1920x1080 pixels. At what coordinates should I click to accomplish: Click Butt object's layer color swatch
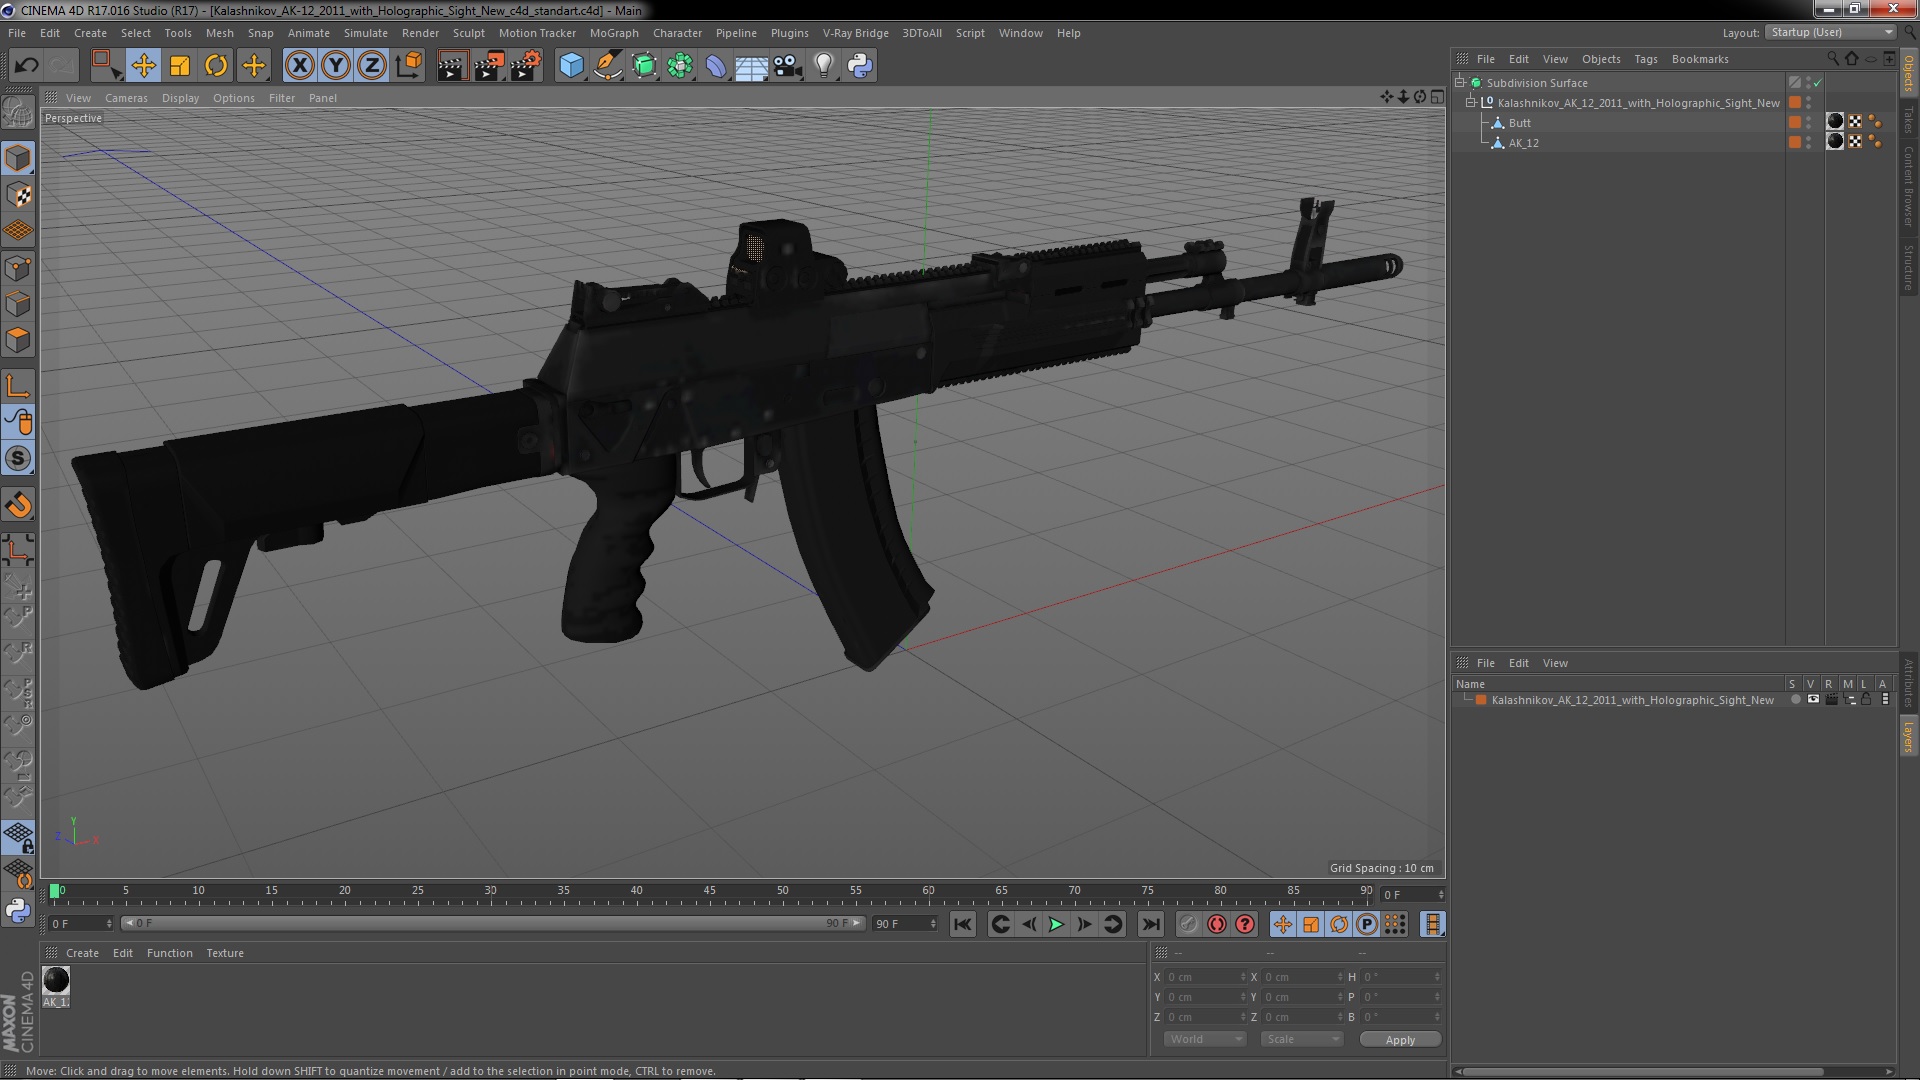click(1795, 122)
